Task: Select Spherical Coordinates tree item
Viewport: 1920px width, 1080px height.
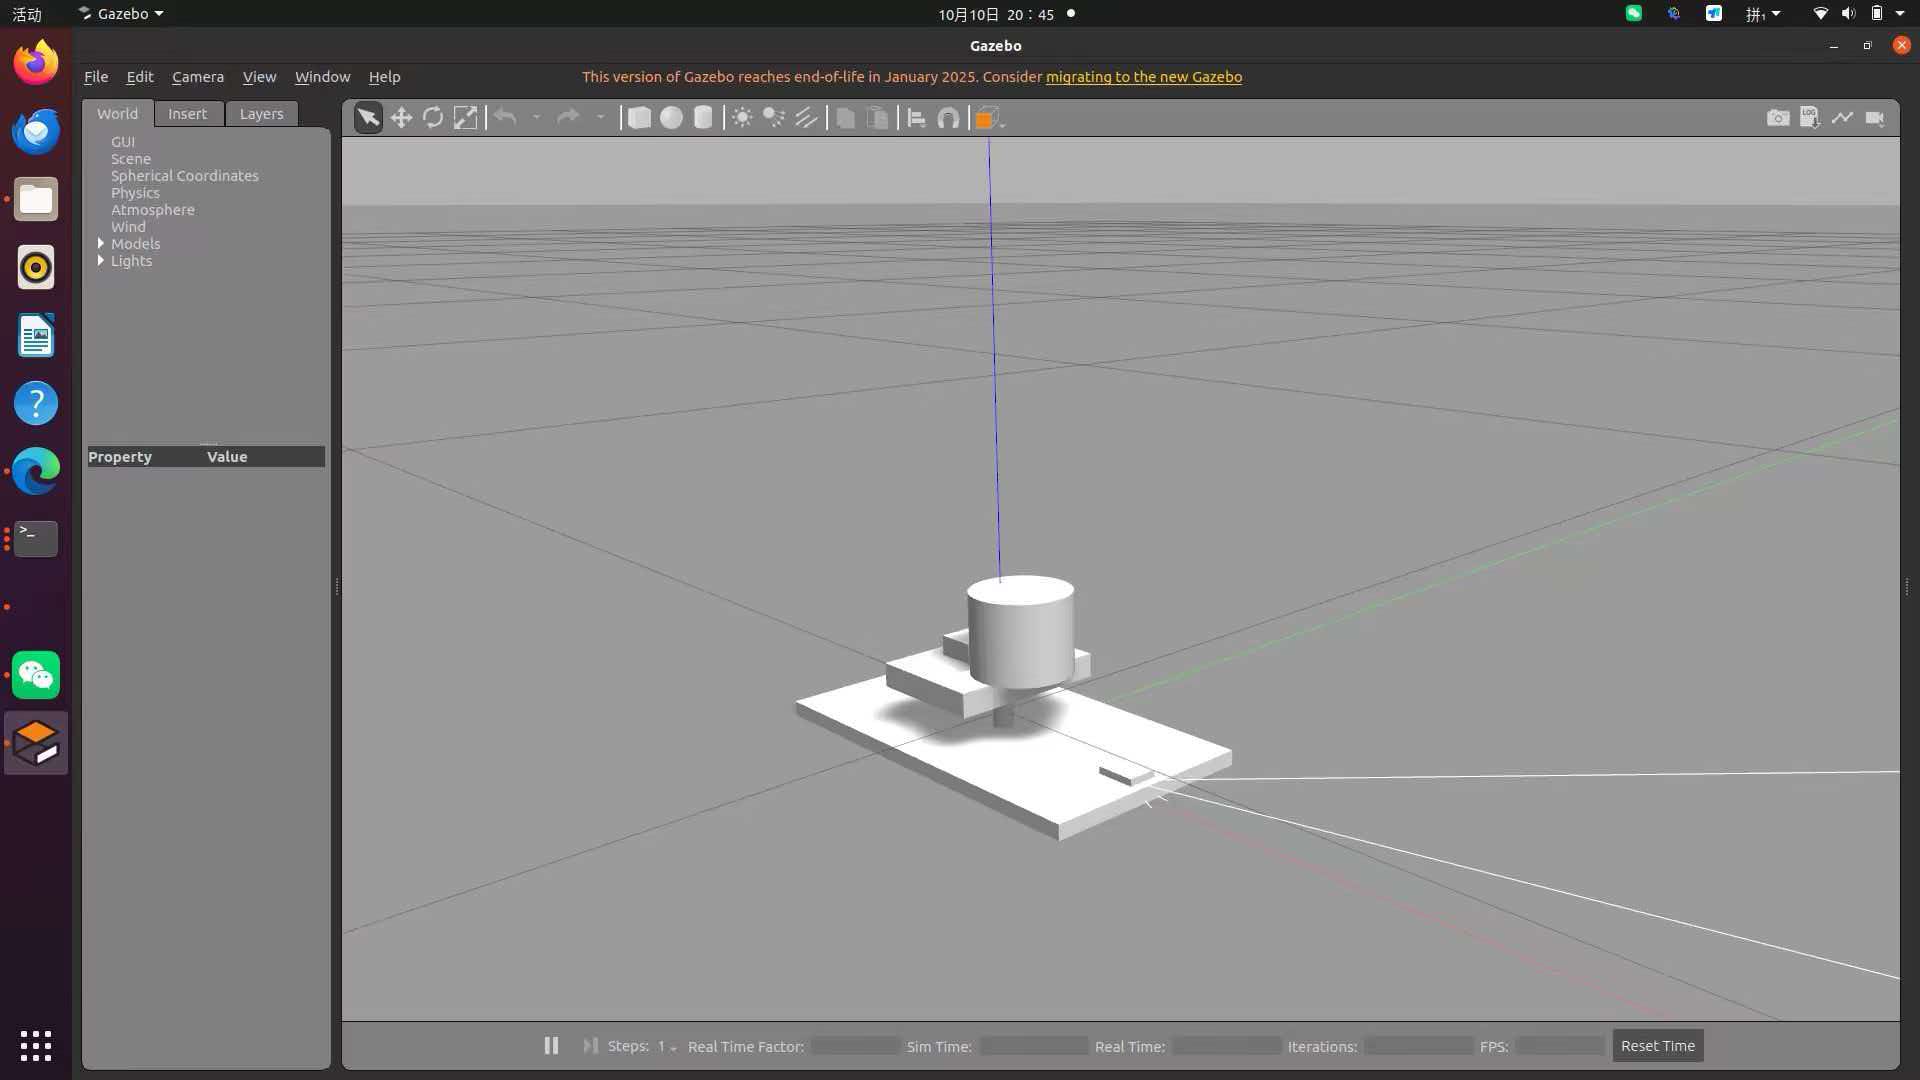Action: (x=185, y=176)
